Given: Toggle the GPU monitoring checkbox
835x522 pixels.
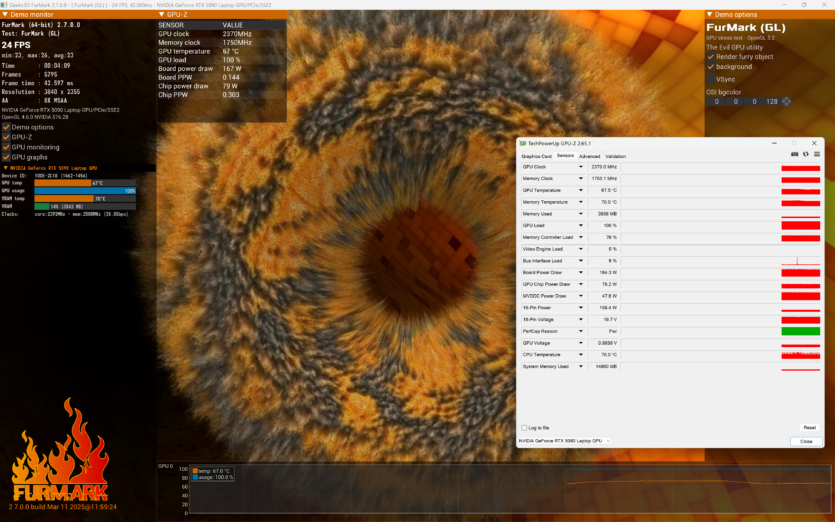Looking at the screenshot, I should 6,148.
